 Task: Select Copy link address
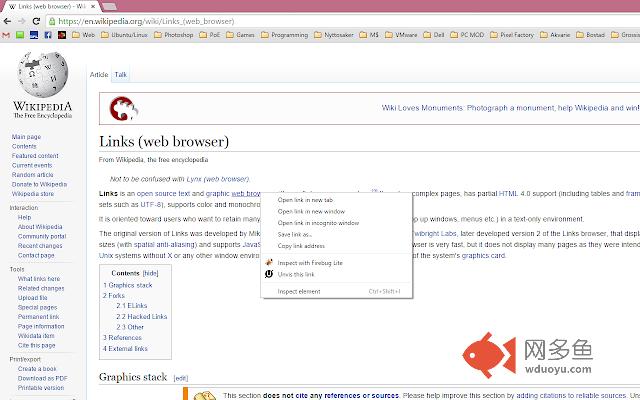pos(336,246)
